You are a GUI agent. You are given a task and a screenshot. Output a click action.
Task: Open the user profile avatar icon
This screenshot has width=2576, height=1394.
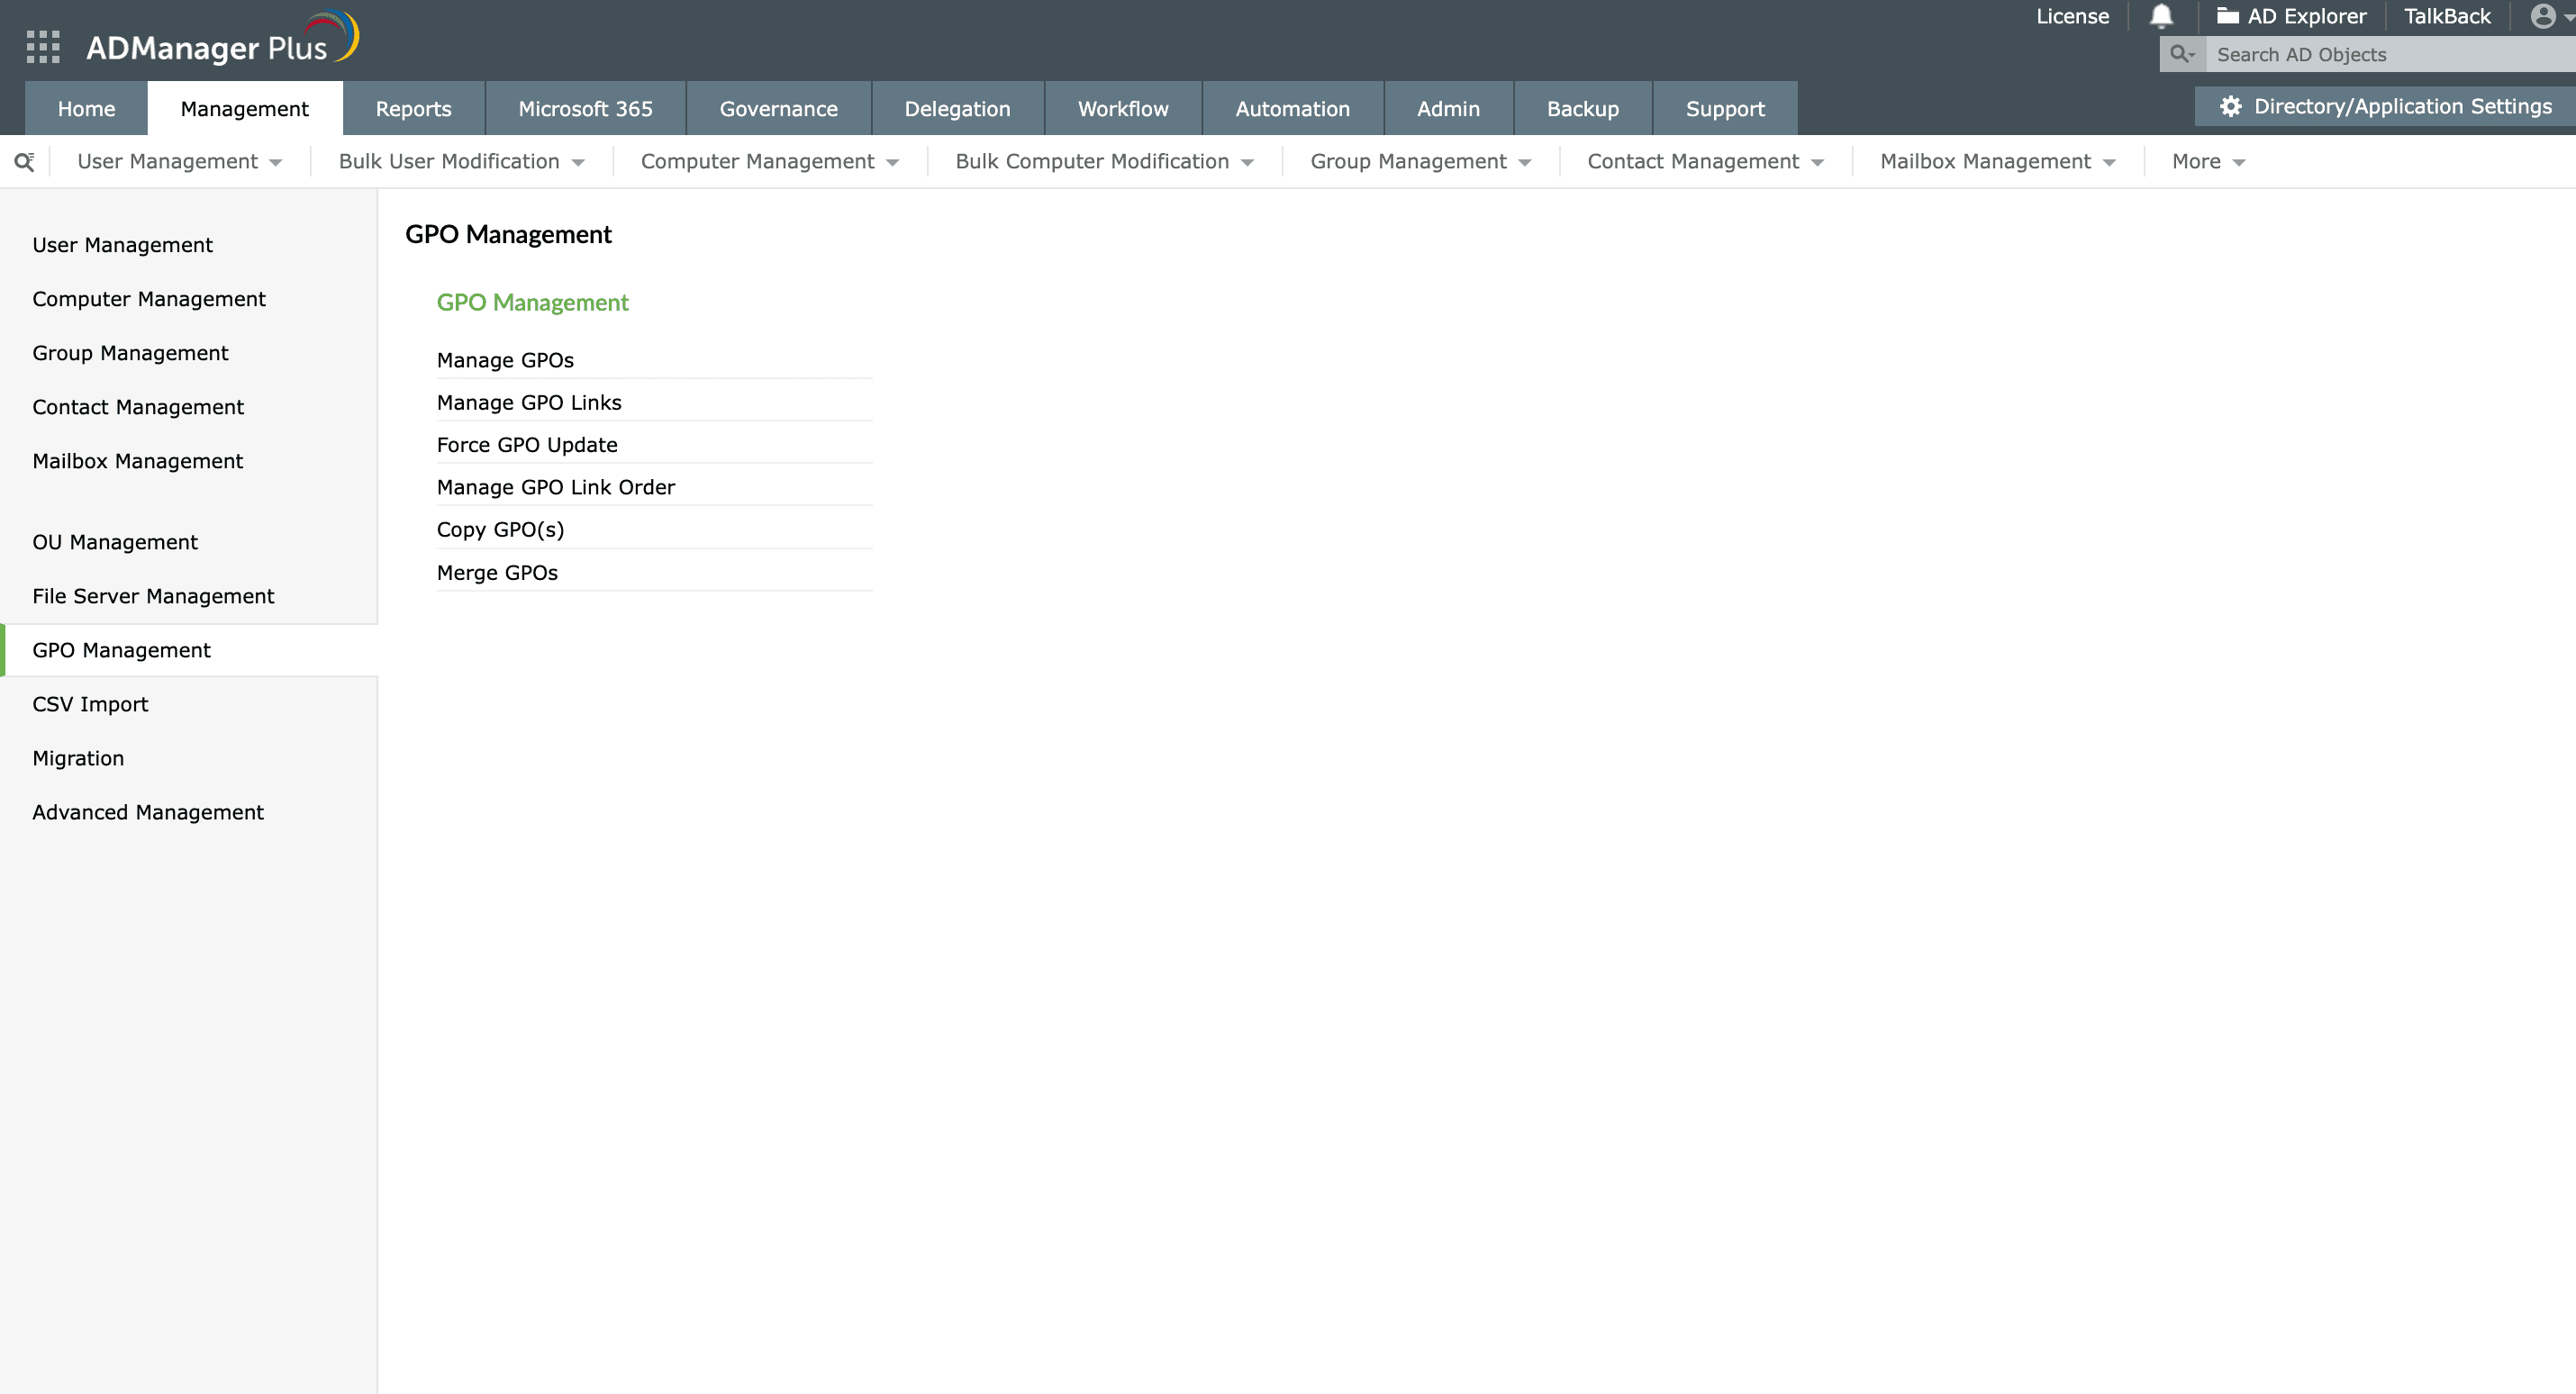(2543, 16)
